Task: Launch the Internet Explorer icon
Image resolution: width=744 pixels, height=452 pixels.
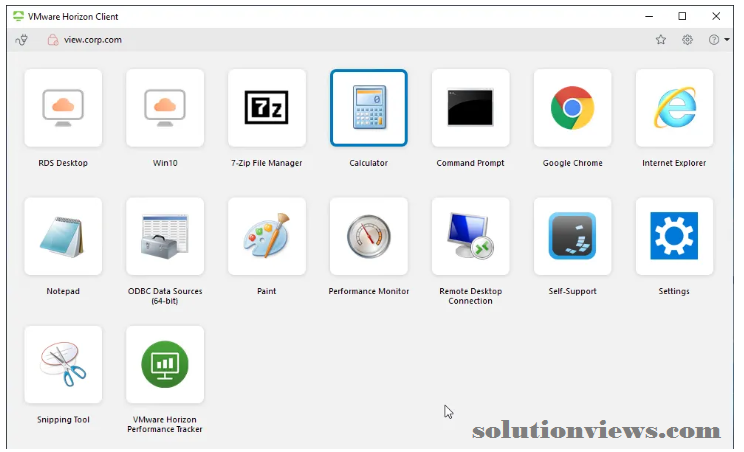Action: pyautogui.click(x=674, y=108)
